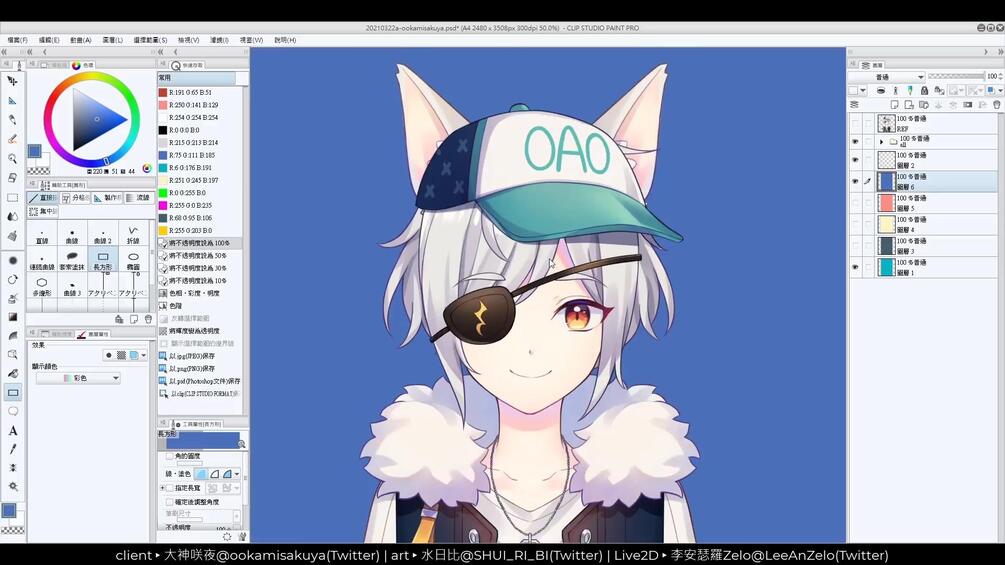Open the 檔案(F) menu
The image size is (1005, 565).
[x=17, y=40]
